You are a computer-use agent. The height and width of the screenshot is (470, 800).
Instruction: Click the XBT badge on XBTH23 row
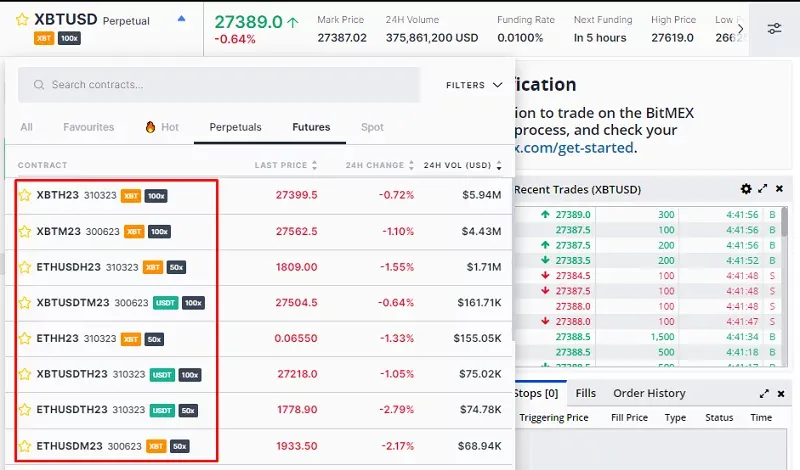131,196
